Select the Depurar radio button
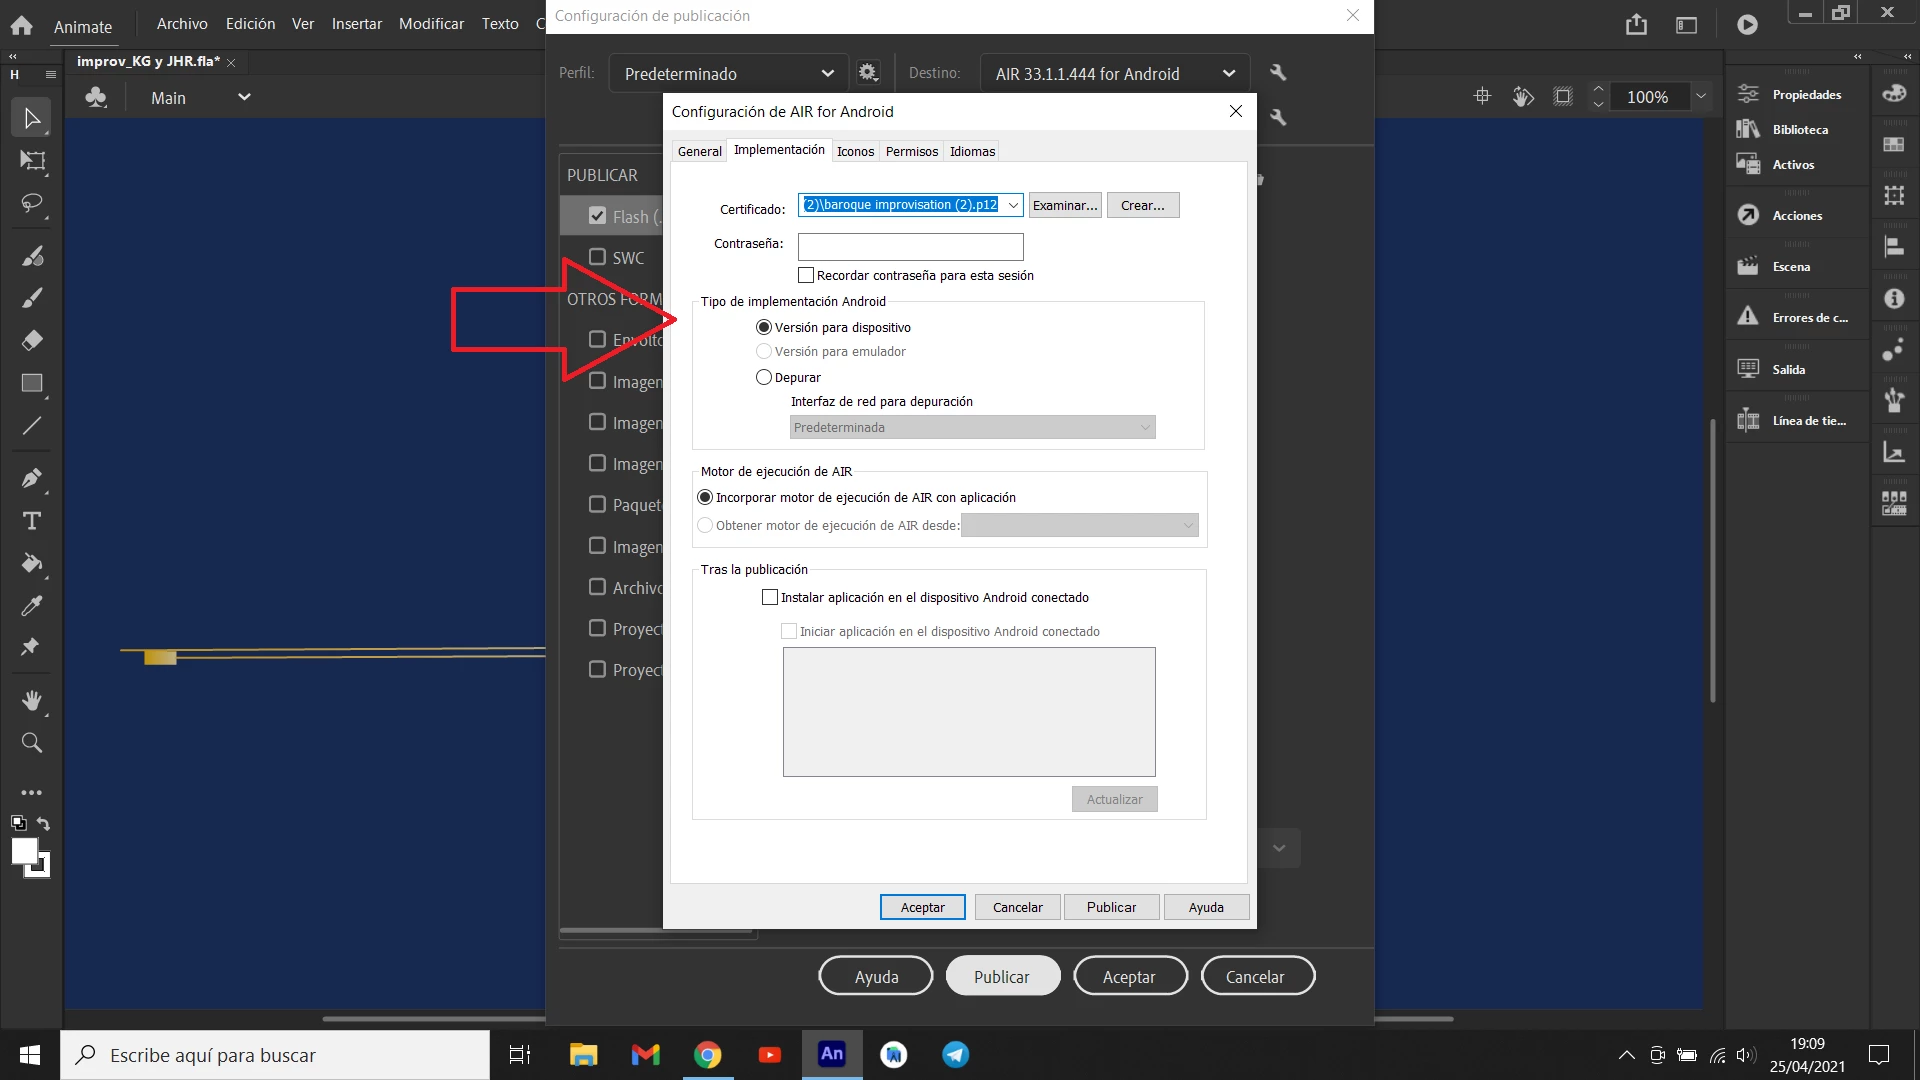The image size is (1920, 1080). (764, 378)
